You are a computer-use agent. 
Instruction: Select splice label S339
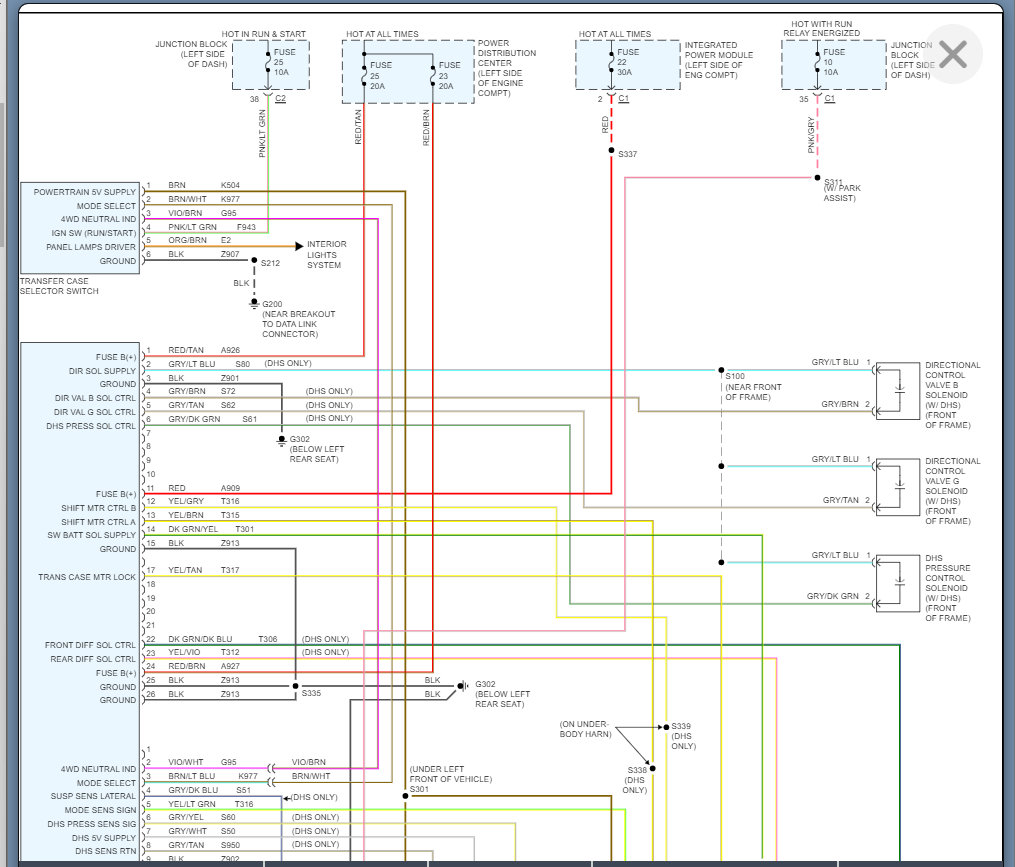pyautogui.click(x=681, y=726)
